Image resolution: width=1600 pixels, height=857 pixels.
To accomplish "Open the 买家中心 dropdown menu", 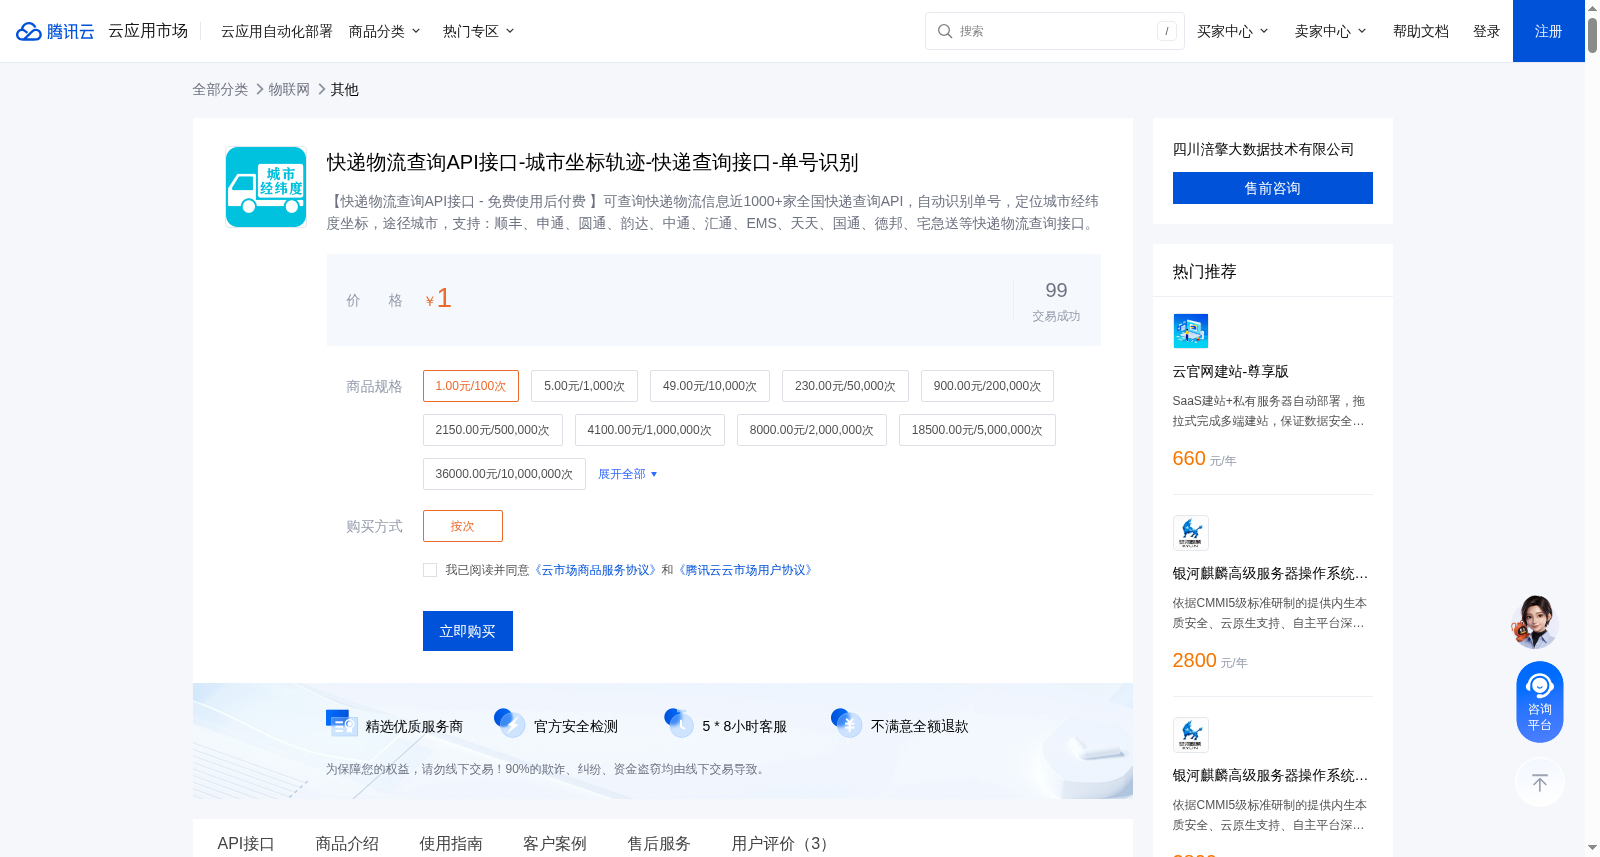I will [1233, 31].
